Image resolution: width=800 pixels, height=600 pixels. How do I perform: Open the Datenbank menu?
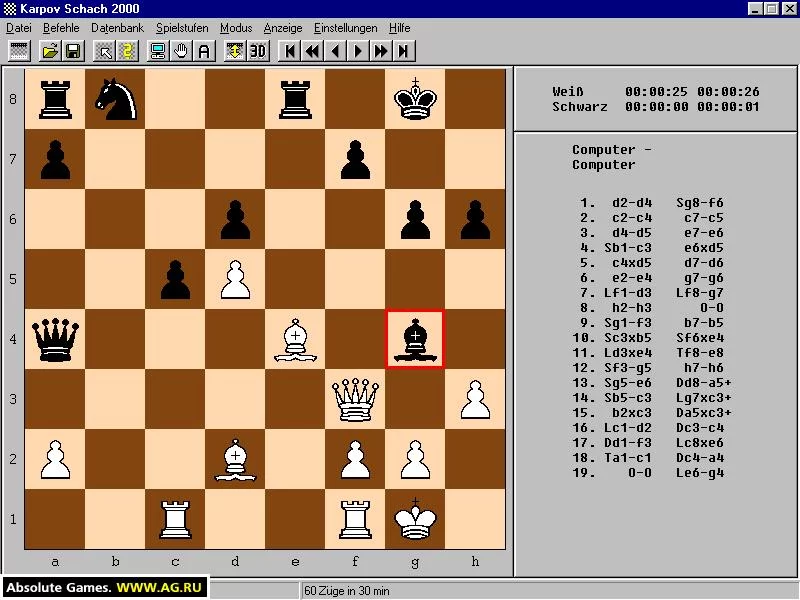(x=117, y=28)
